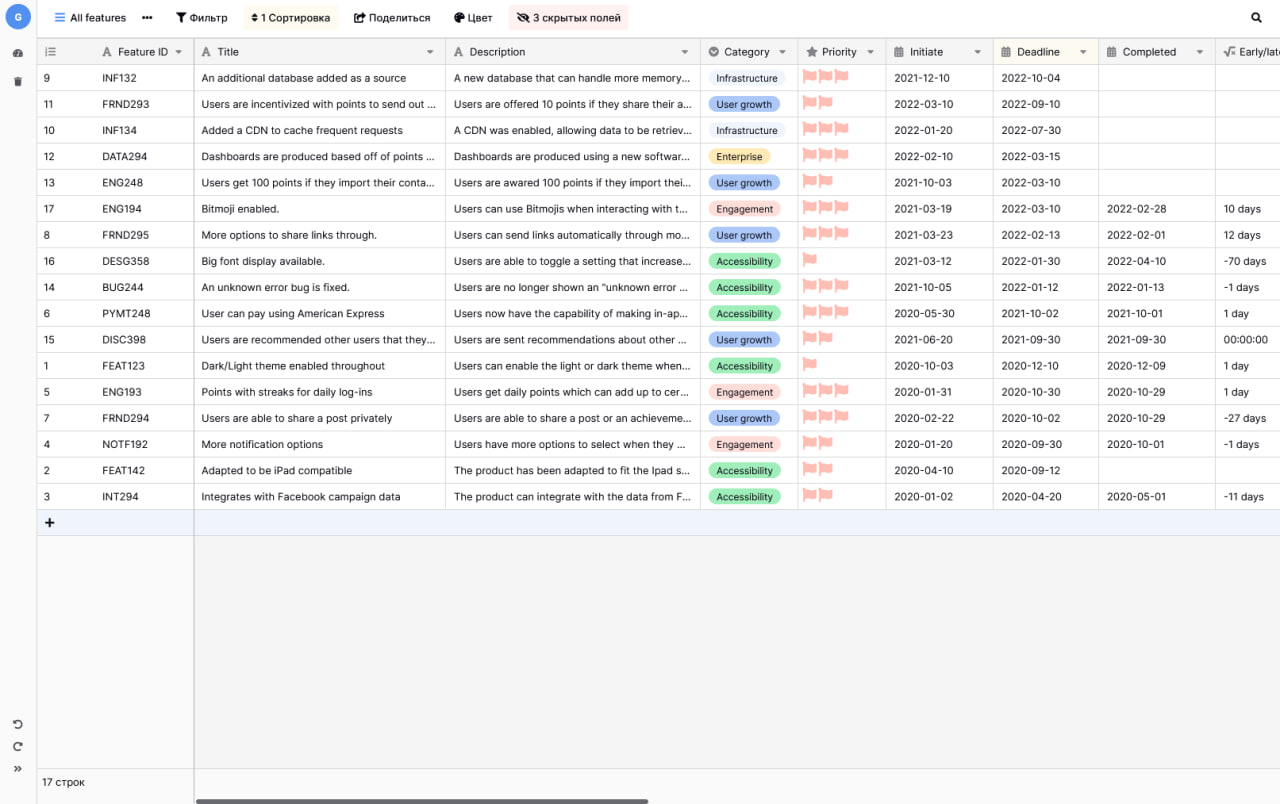Open the trash icon in sidebar
This screenshot has height=804, width=1280.
(17, 81)
